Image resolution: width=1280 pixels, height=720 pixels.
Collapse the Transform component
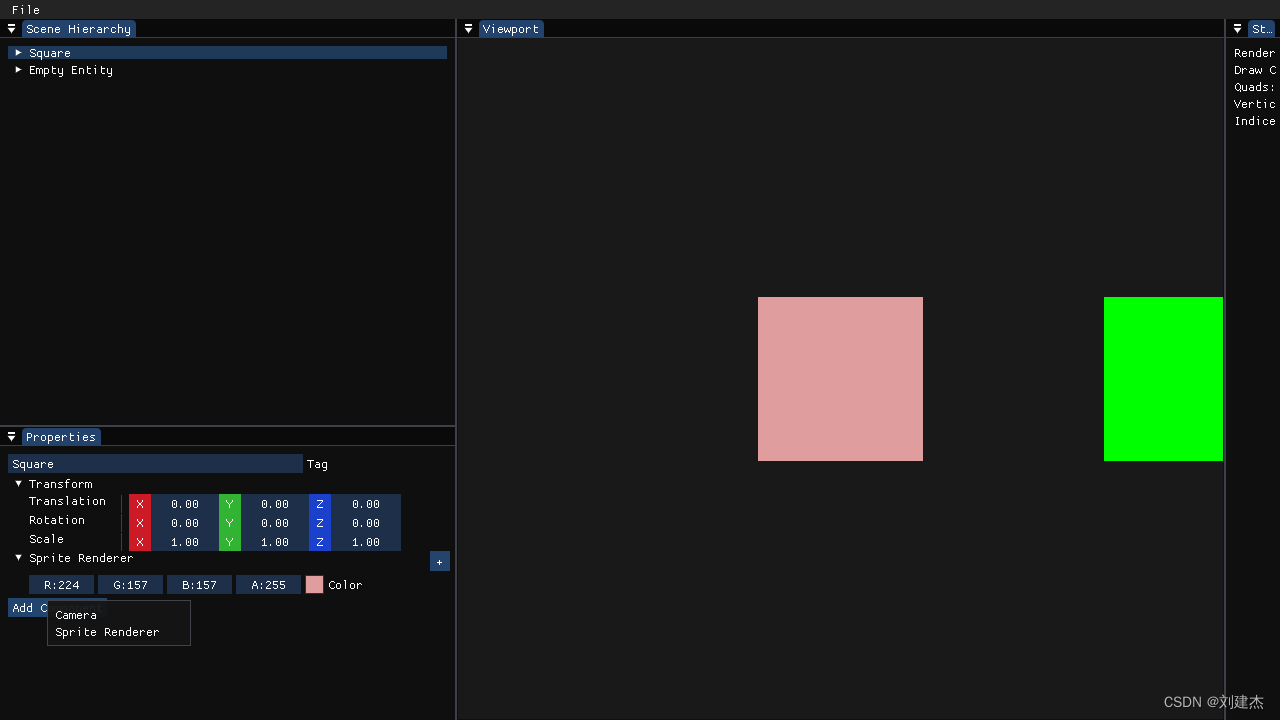click(x=18, y=483)
